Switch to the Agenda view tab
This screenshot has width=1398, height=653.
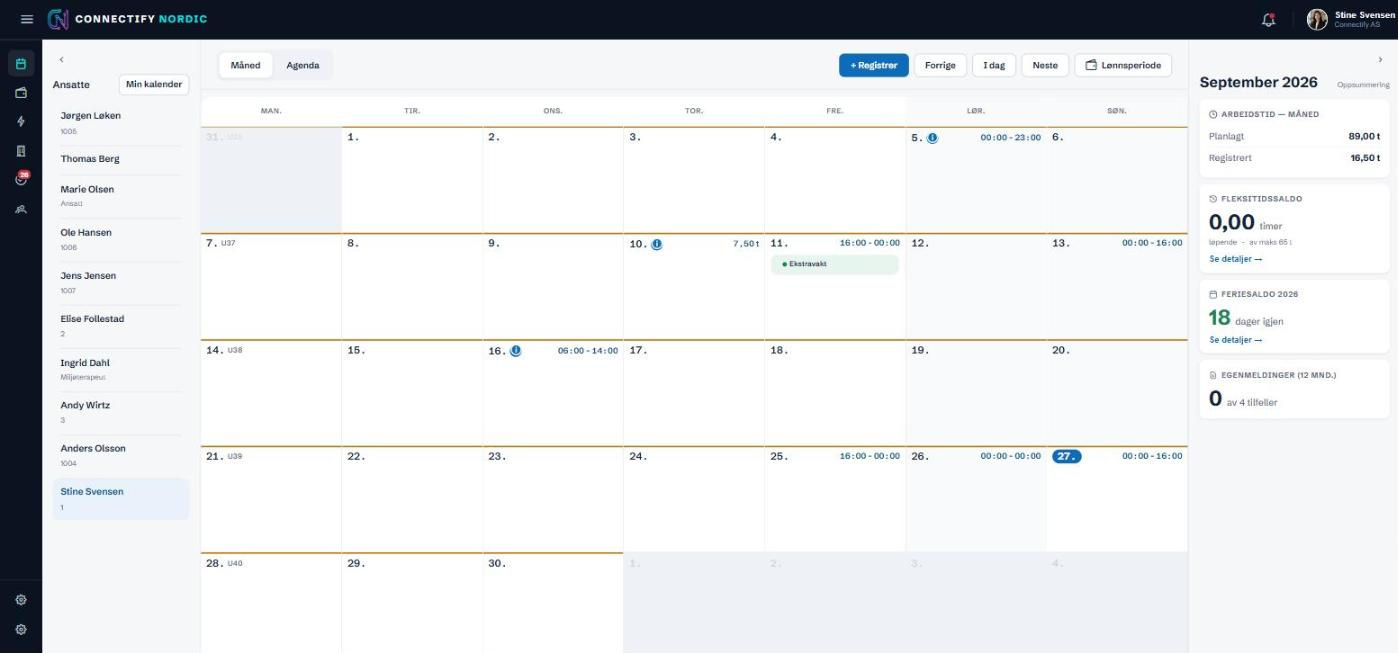303,65
